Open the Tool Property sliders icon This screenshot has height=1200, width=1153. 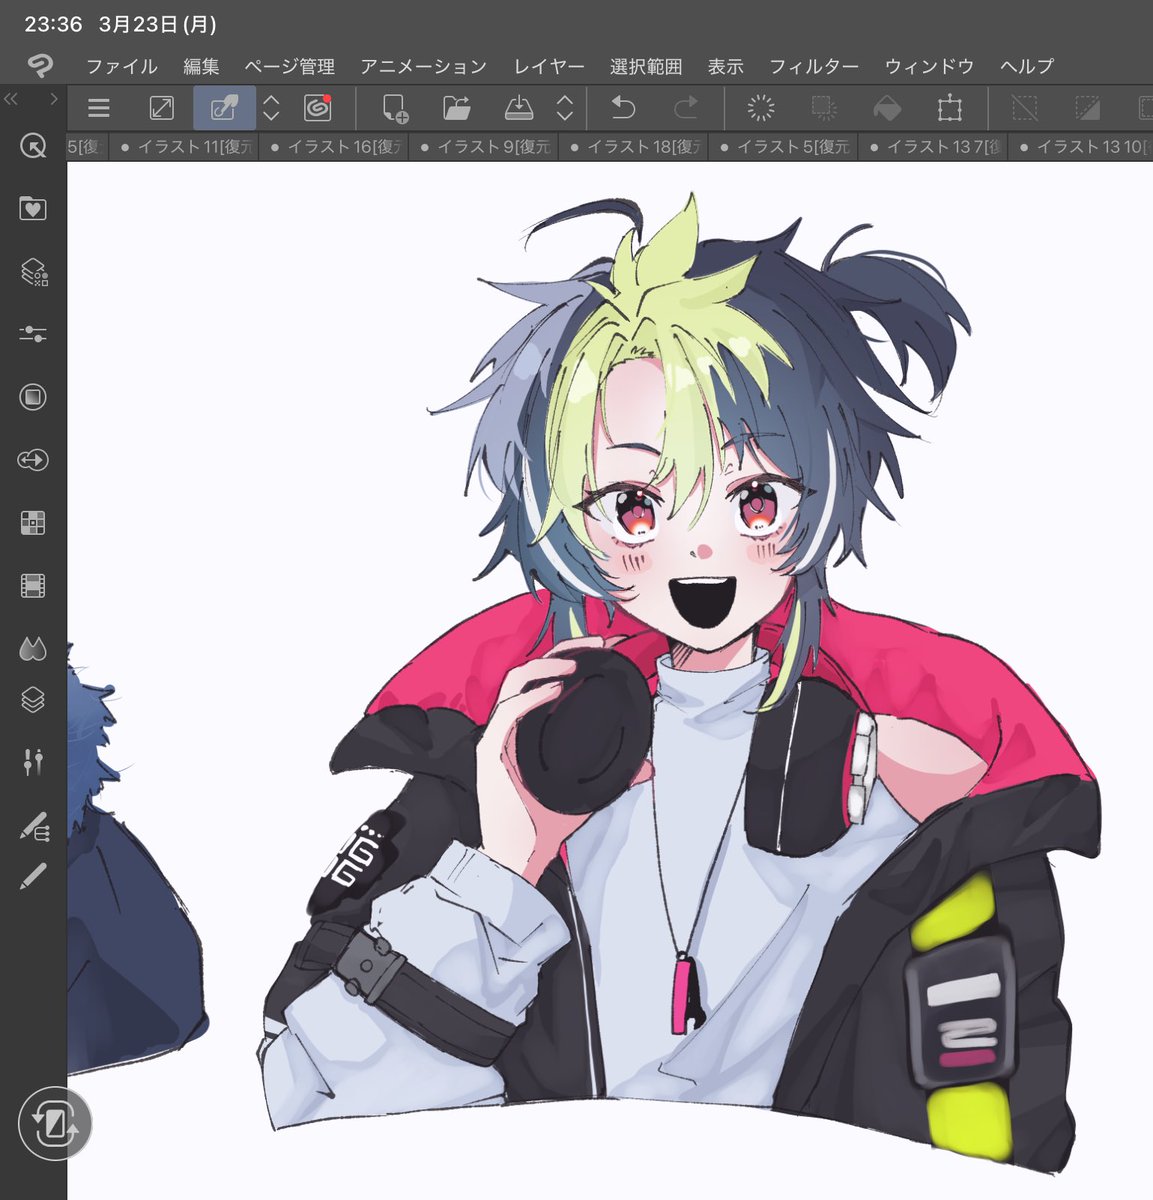tap(33, 334)
